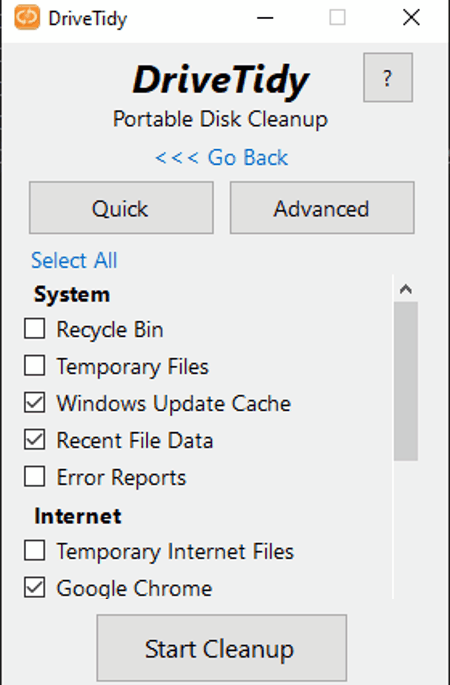The image size is (450, 685).
Task: Disable the Recent File Data checkbox
Action: tap(35, 439)
